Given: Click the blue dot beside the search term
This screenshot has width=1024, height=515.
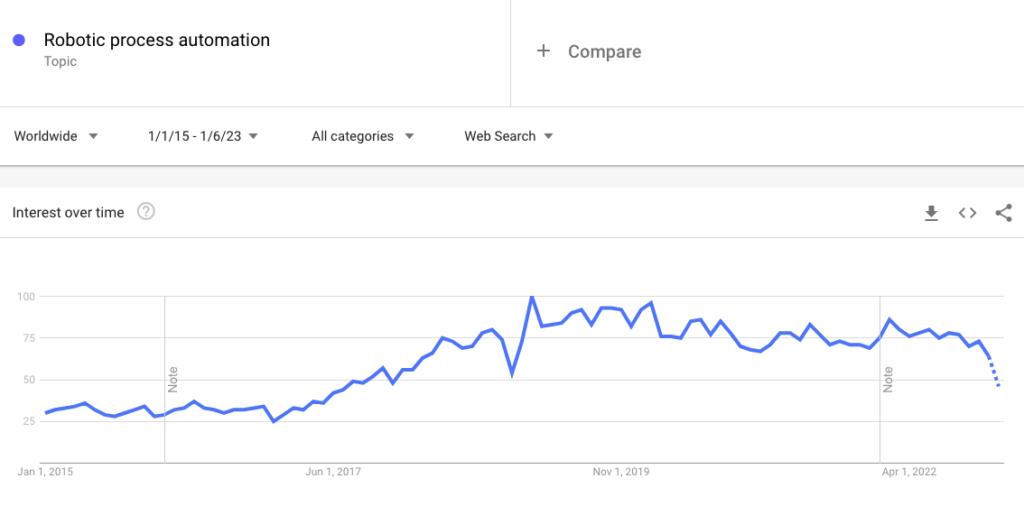Looking at the screenshot, I should pos(19,41).
